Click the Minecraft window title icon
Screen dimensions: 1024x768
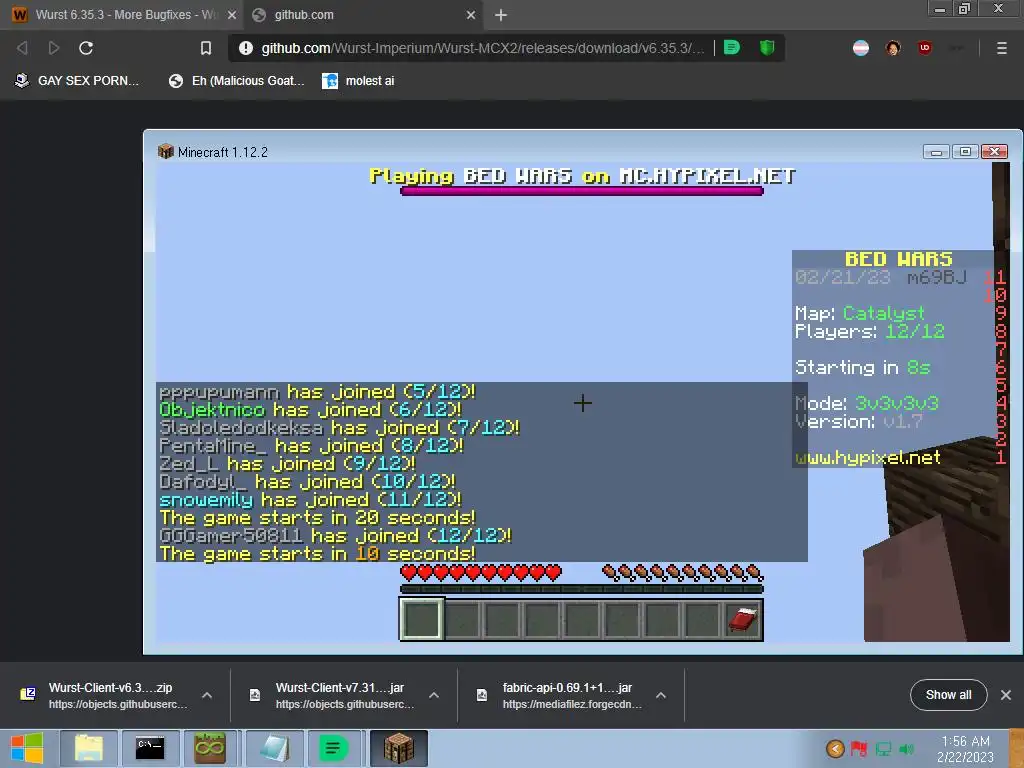coord(165,152)
